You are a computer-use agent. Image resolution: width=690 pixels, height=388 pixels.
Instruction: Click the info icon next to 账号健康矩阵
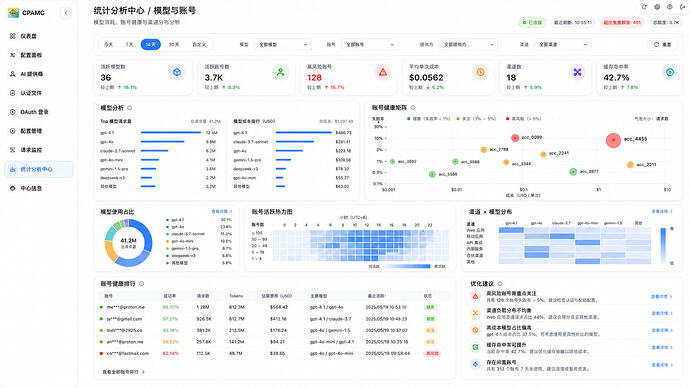tap(413, 107)
